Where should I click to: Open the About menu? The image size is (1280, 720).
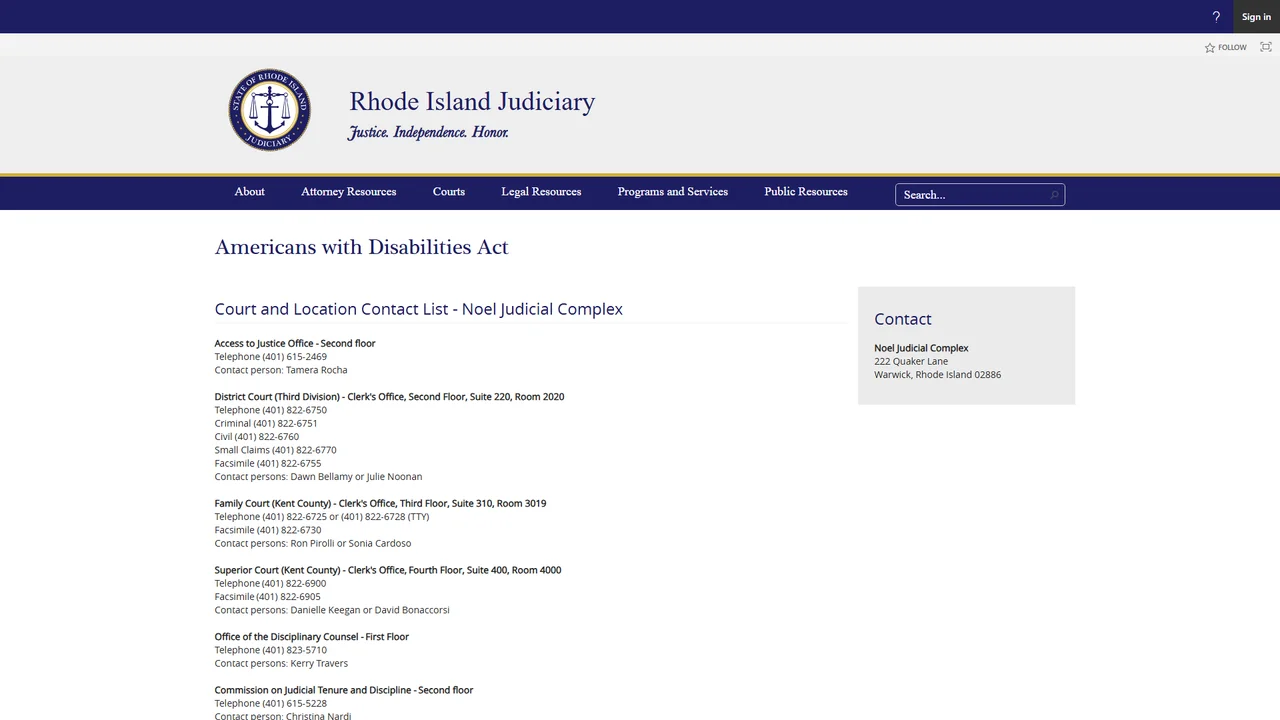[x=250, y=192]
